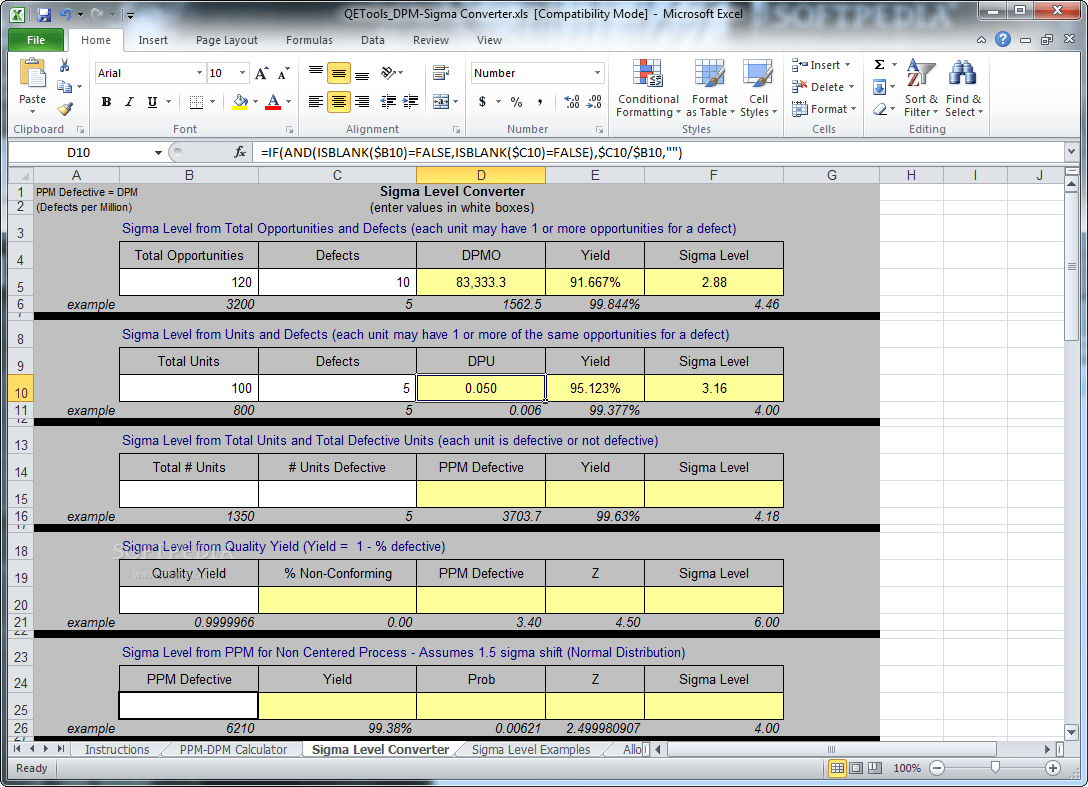The width and height of the screenshot is (1088, 787).
Task: Select the Italic formatting icon
Action: coord(128,102)
